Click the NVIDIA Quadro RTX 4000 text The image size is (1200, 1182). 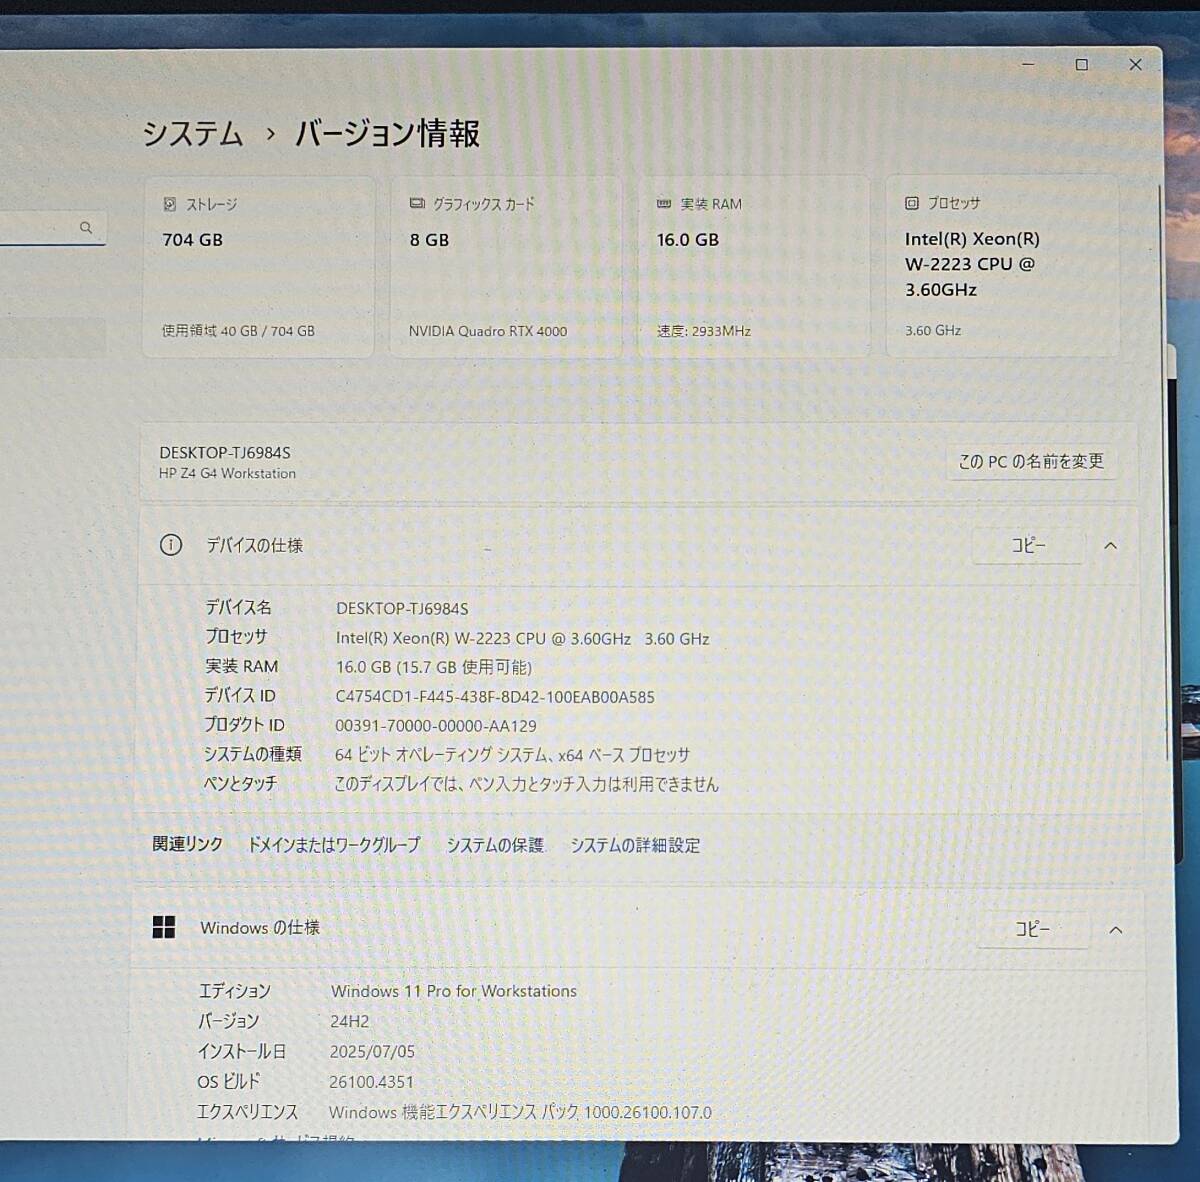(488, 331)
